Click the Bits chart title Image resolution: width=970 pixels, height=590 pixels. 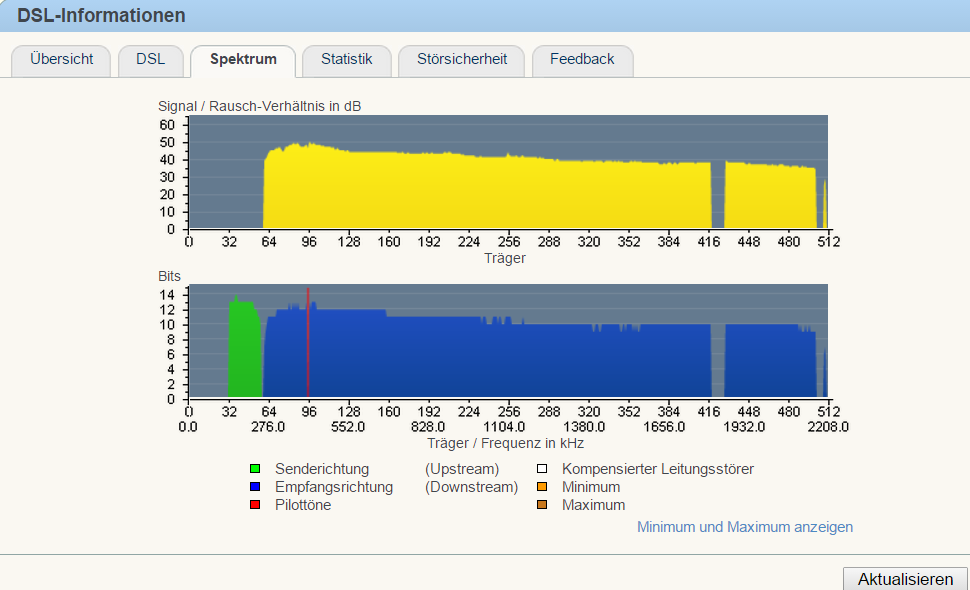pos(170,276)
